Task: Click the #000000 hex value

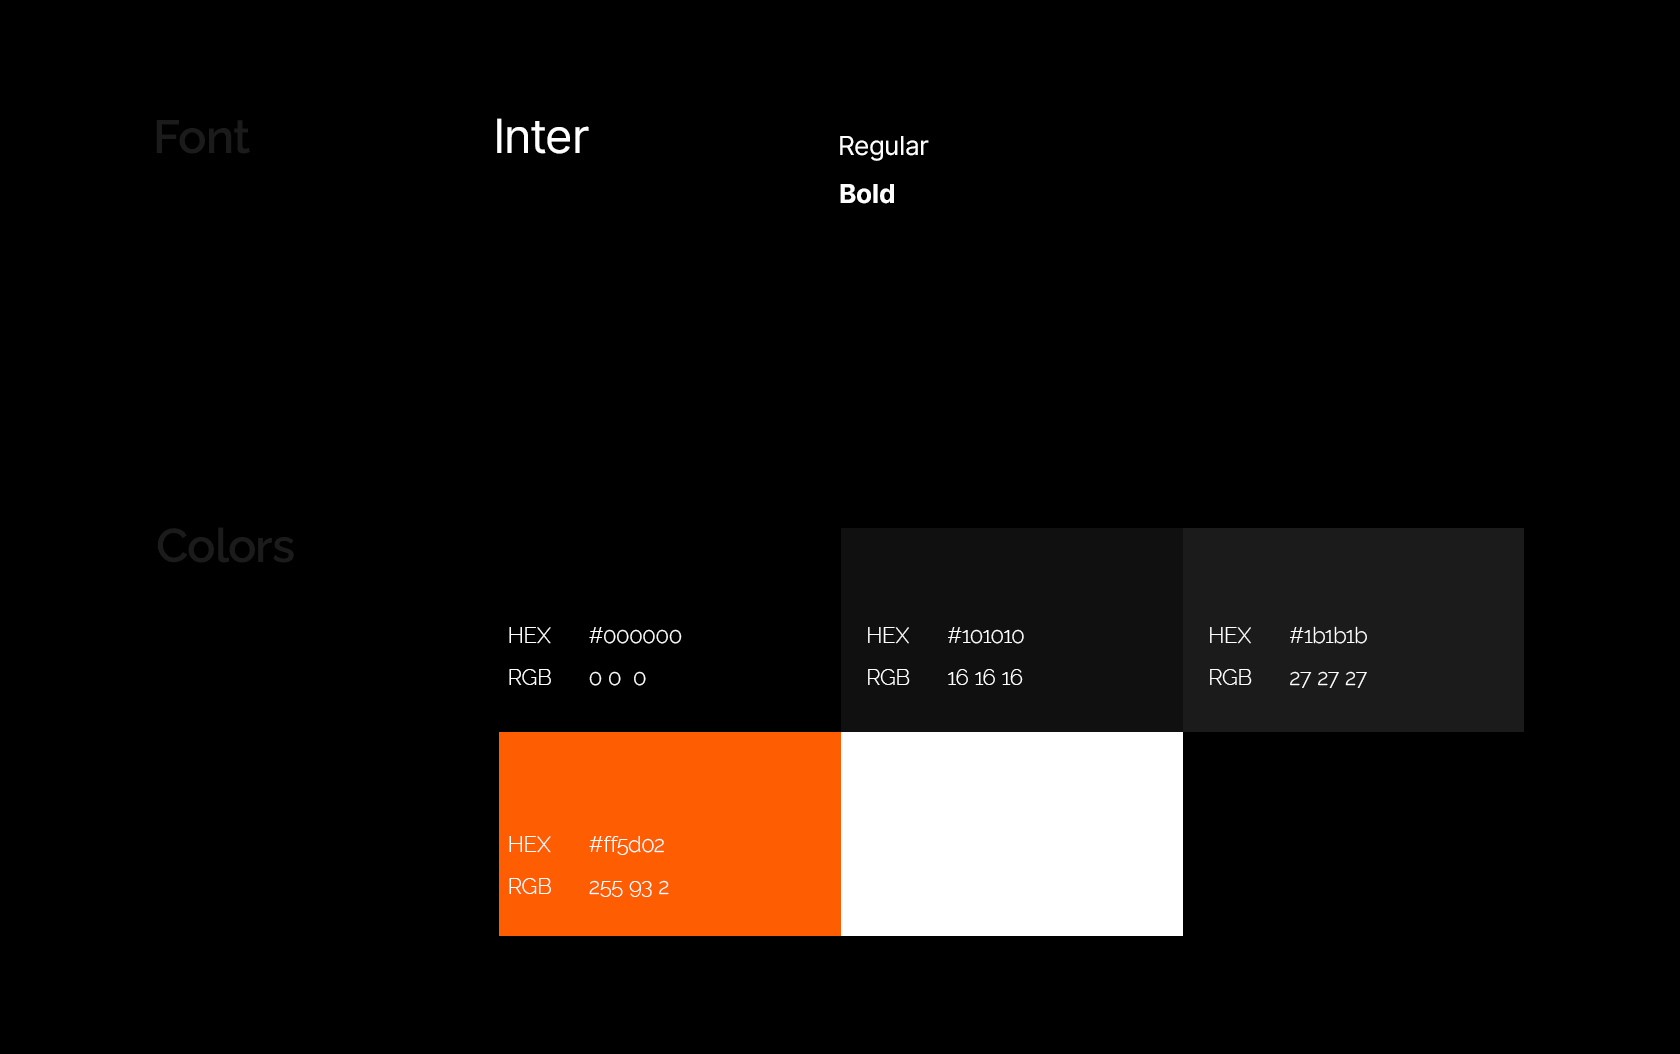Action: click(x=635, y=636)
